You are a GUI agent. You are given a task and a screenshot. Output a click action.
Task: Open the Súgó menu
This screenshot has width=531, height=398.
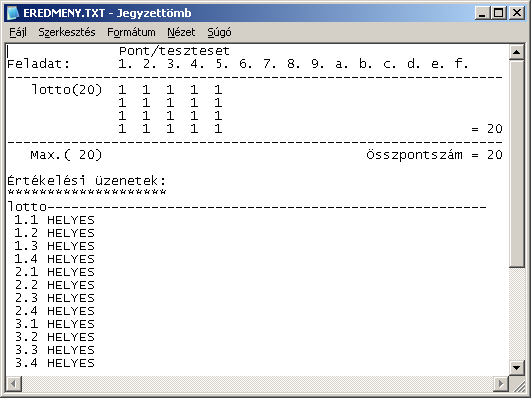219,33
